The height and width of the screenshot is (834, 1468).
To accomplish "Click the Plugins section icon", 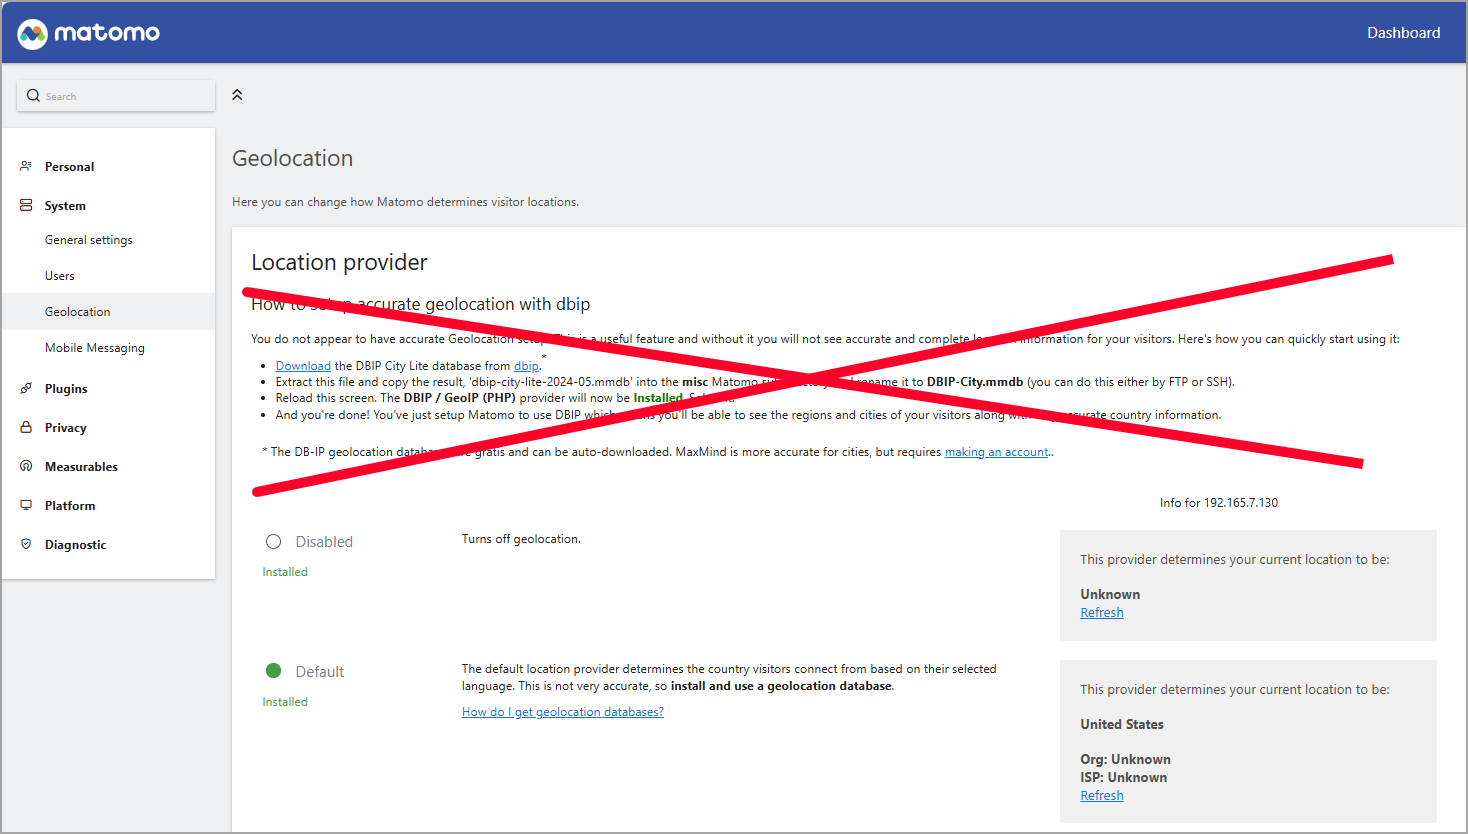I will click(26, 388).
